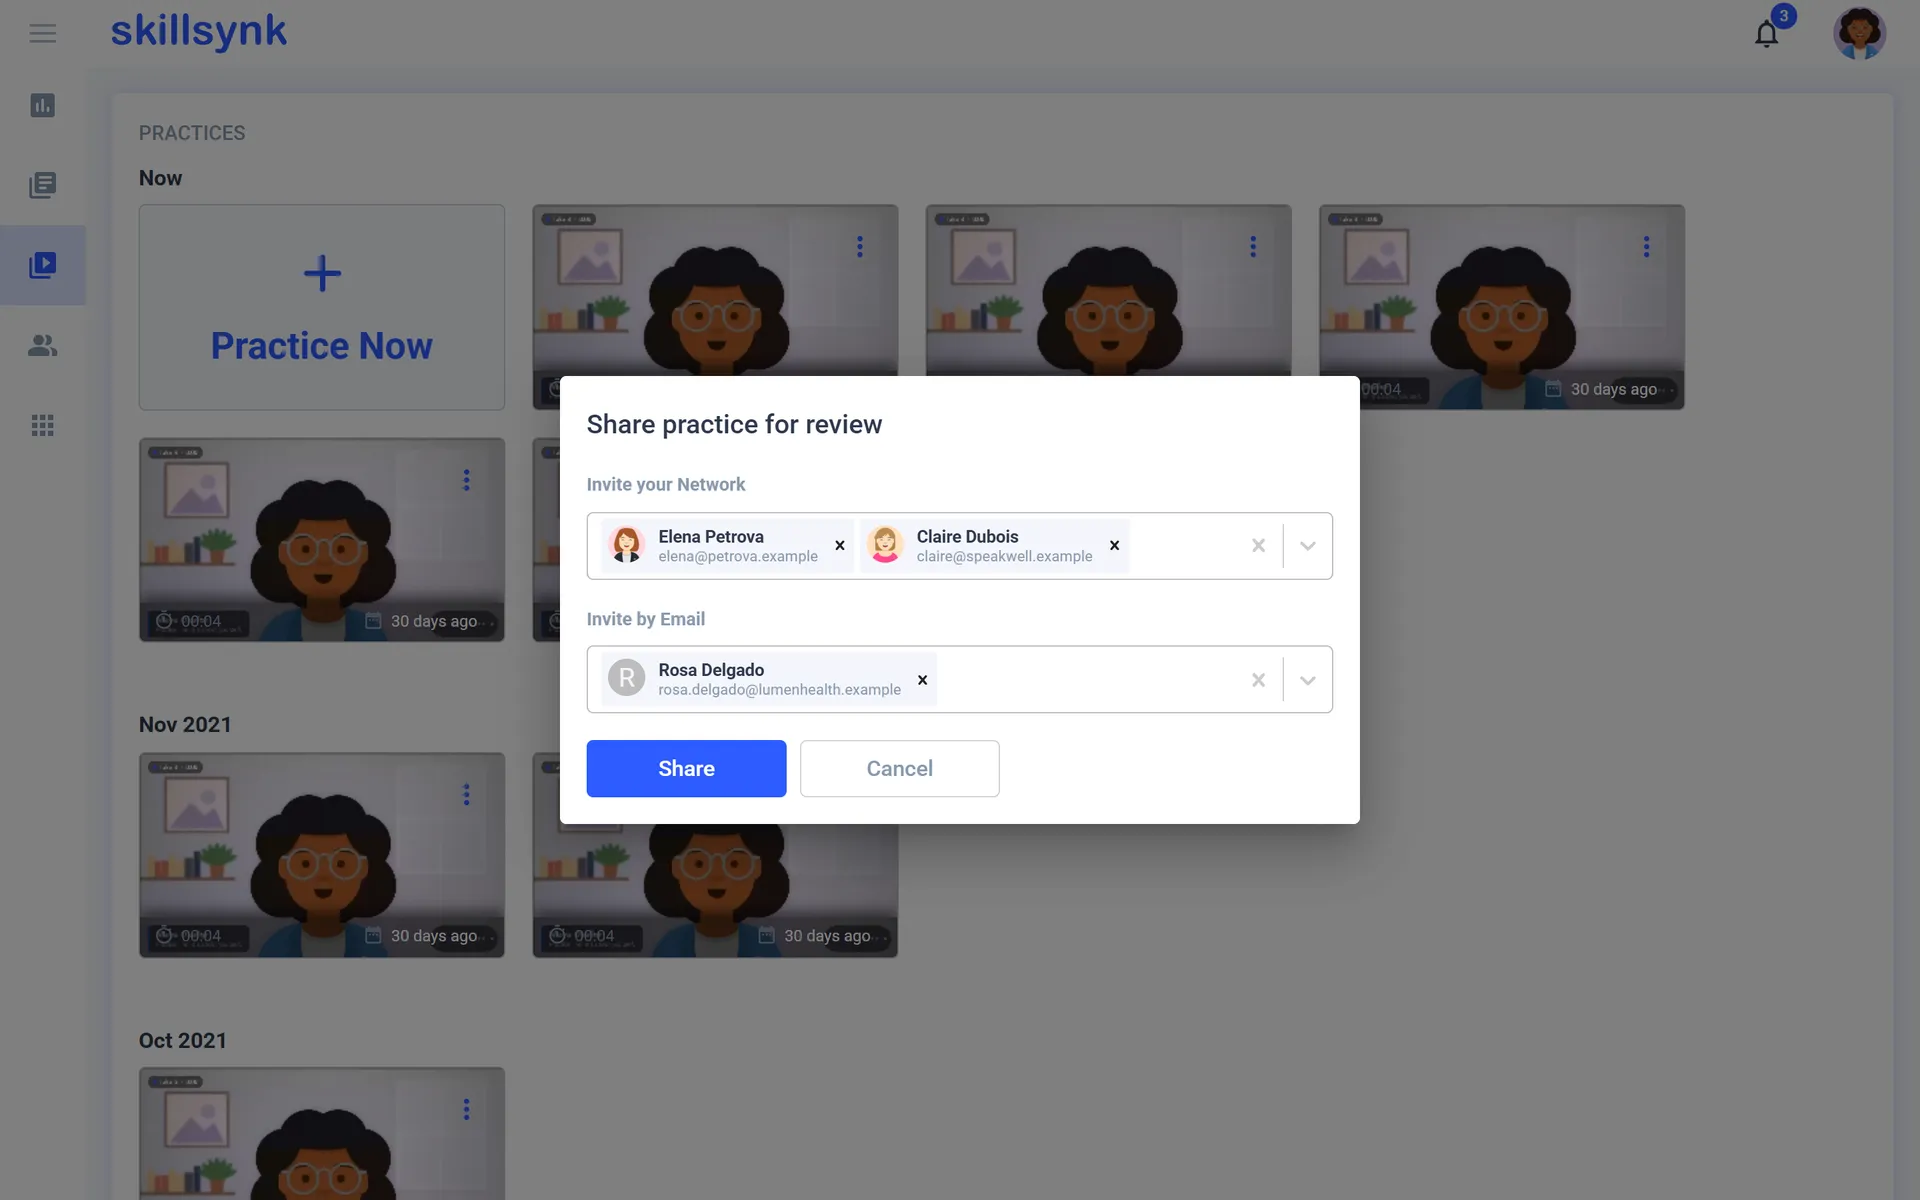
Task: Open options menu on first Now practice video
Action: coord(859,246)
